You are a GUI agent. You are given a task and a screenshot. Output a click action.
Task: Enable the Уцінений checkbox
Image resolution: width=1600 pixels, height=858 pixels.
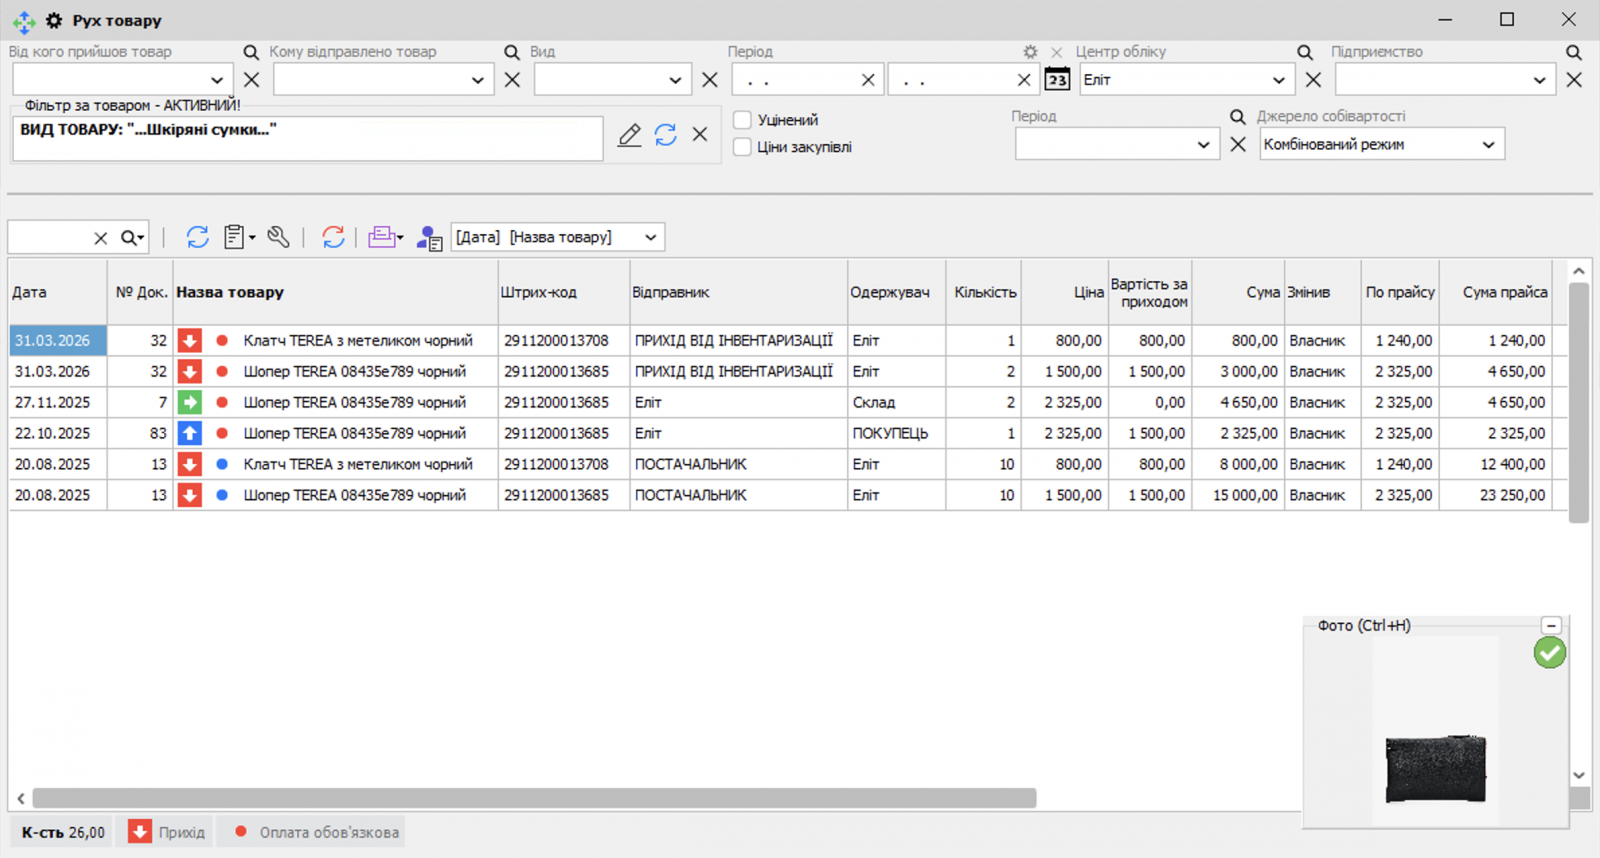point(743,120)
